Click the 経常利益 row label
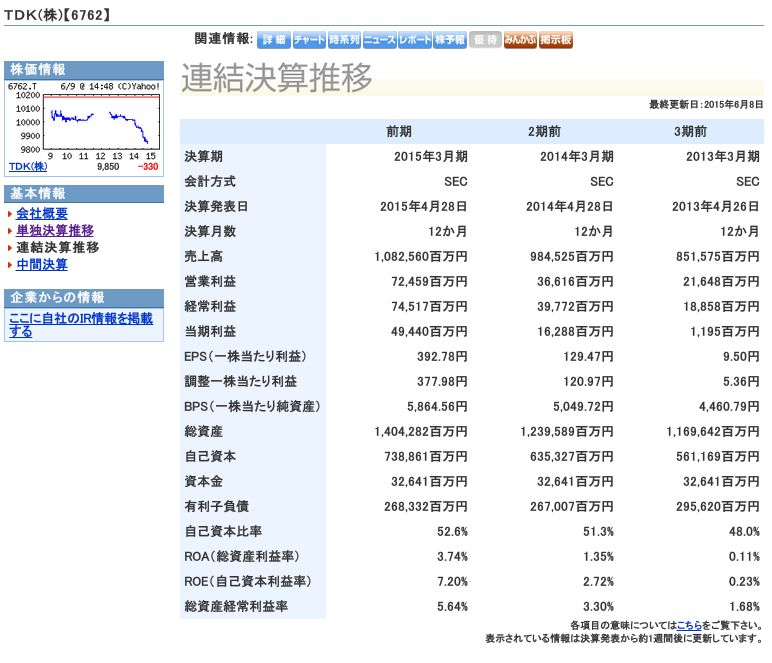This screenshot has width=772, height=663. [210, 306]
